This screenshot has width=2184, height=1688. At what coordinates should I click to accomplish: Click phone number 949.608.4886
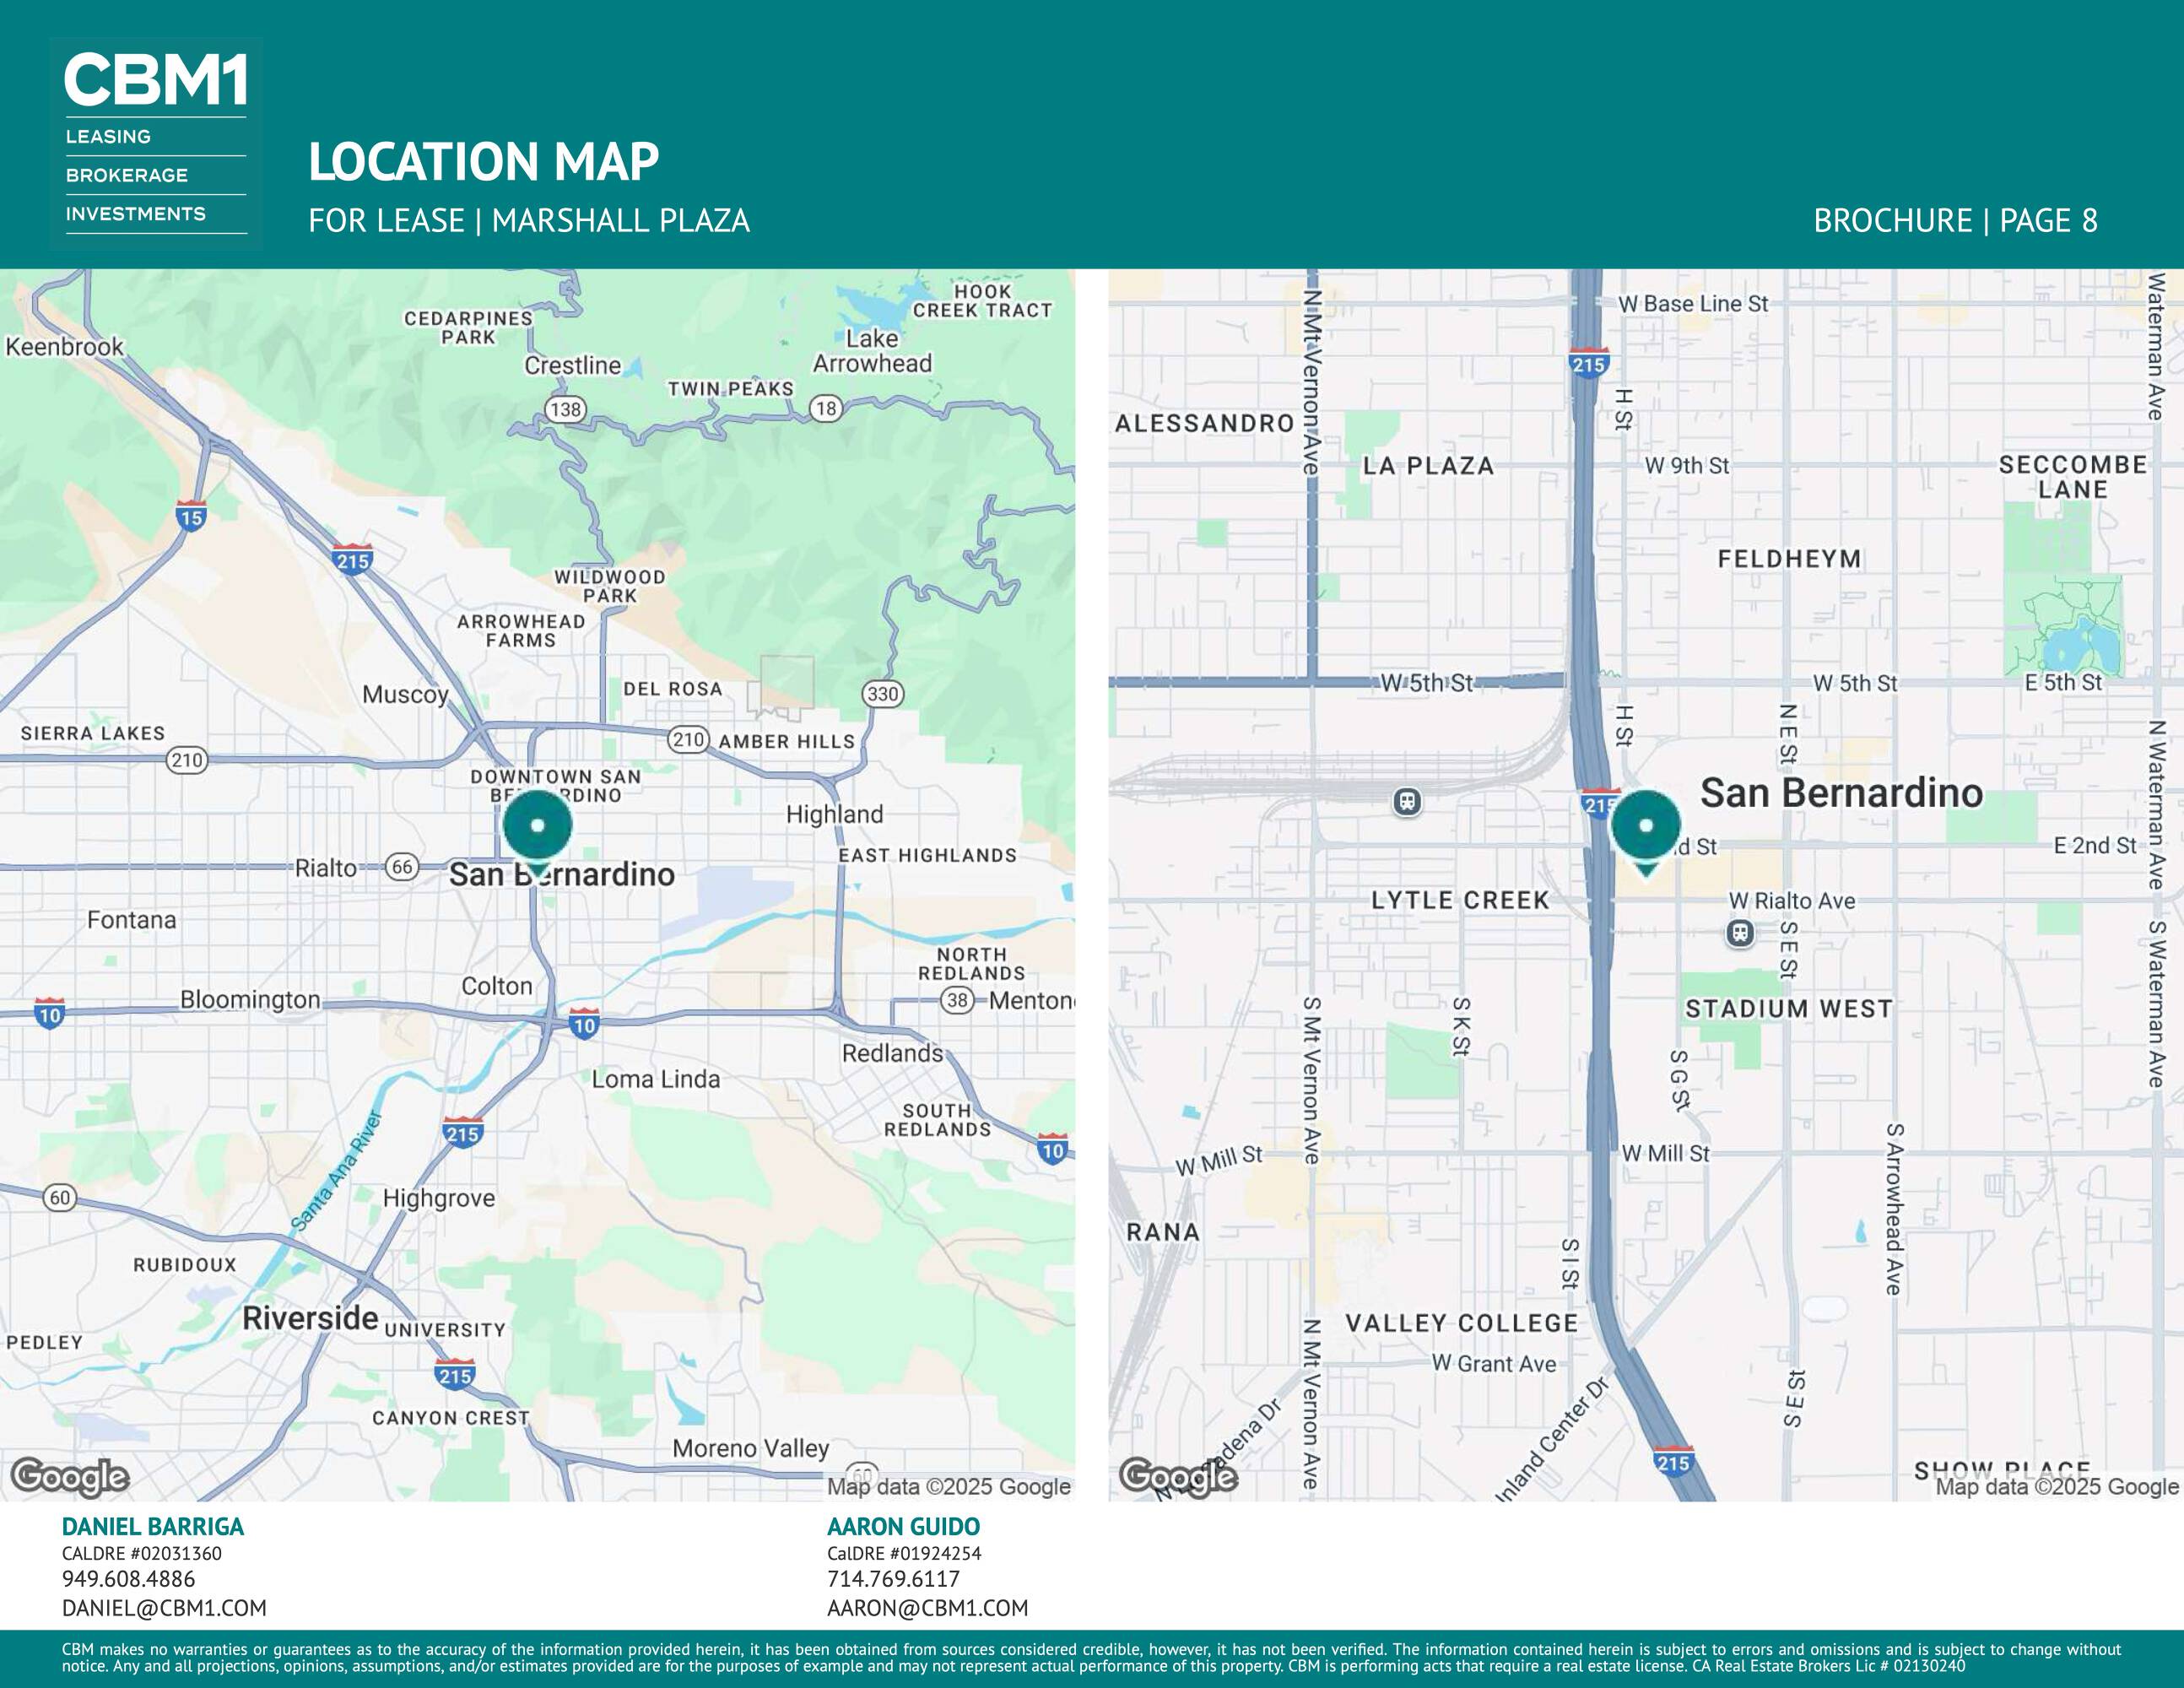[128, 1579]
